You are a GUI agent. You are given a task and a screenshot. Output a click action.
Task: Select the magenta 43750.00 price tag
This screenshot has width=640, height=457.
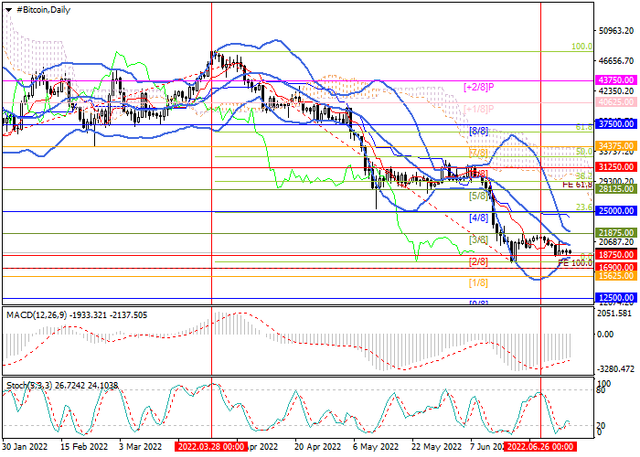tap(612, 80)
